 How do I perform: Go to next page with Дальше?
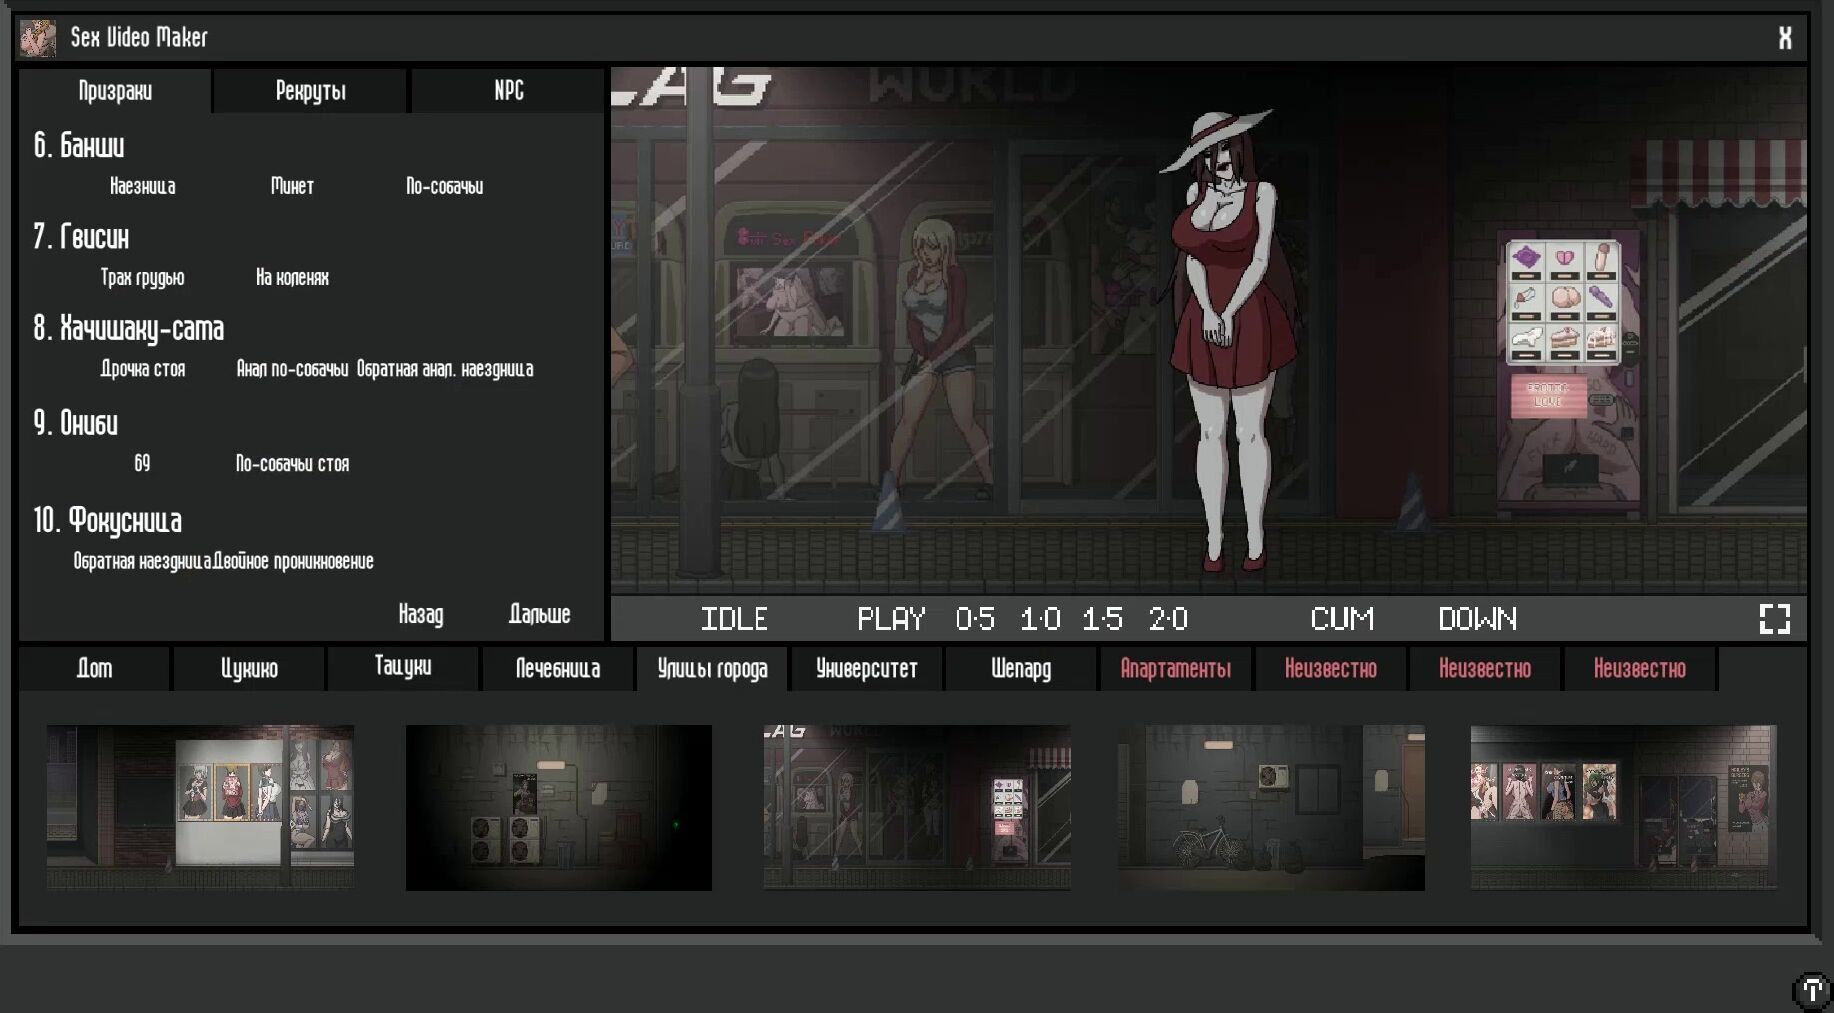539,614
